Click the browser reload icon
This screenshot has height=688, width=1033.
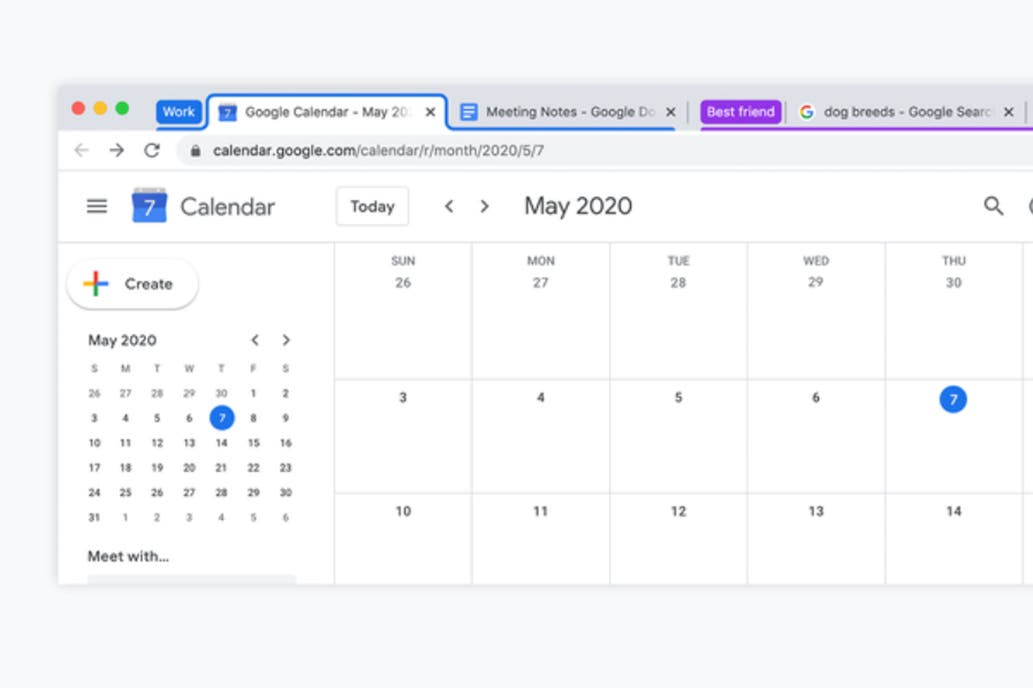pos(152,150)
